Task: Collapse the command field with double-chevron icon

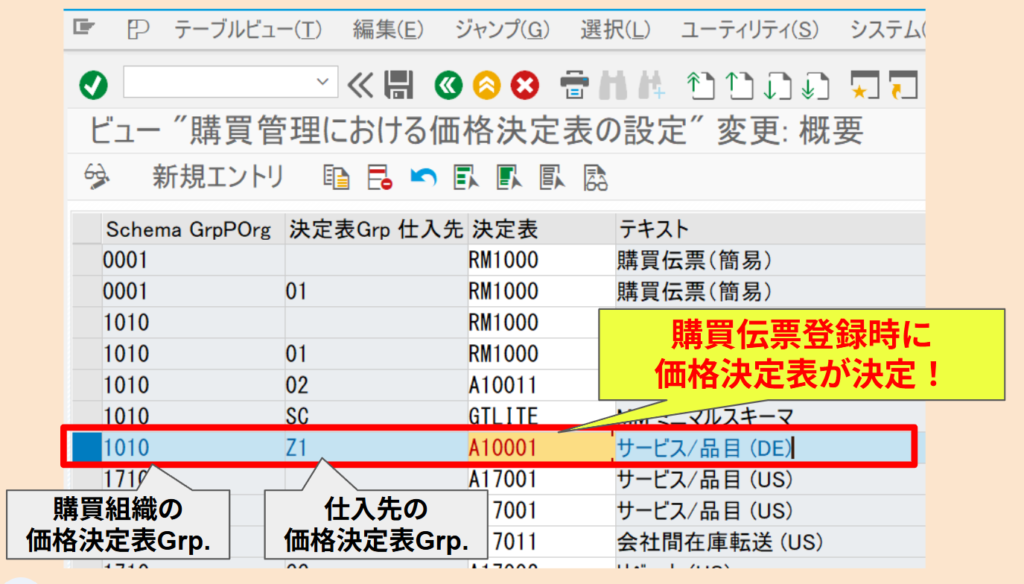Action: click(x=360, y=85)
